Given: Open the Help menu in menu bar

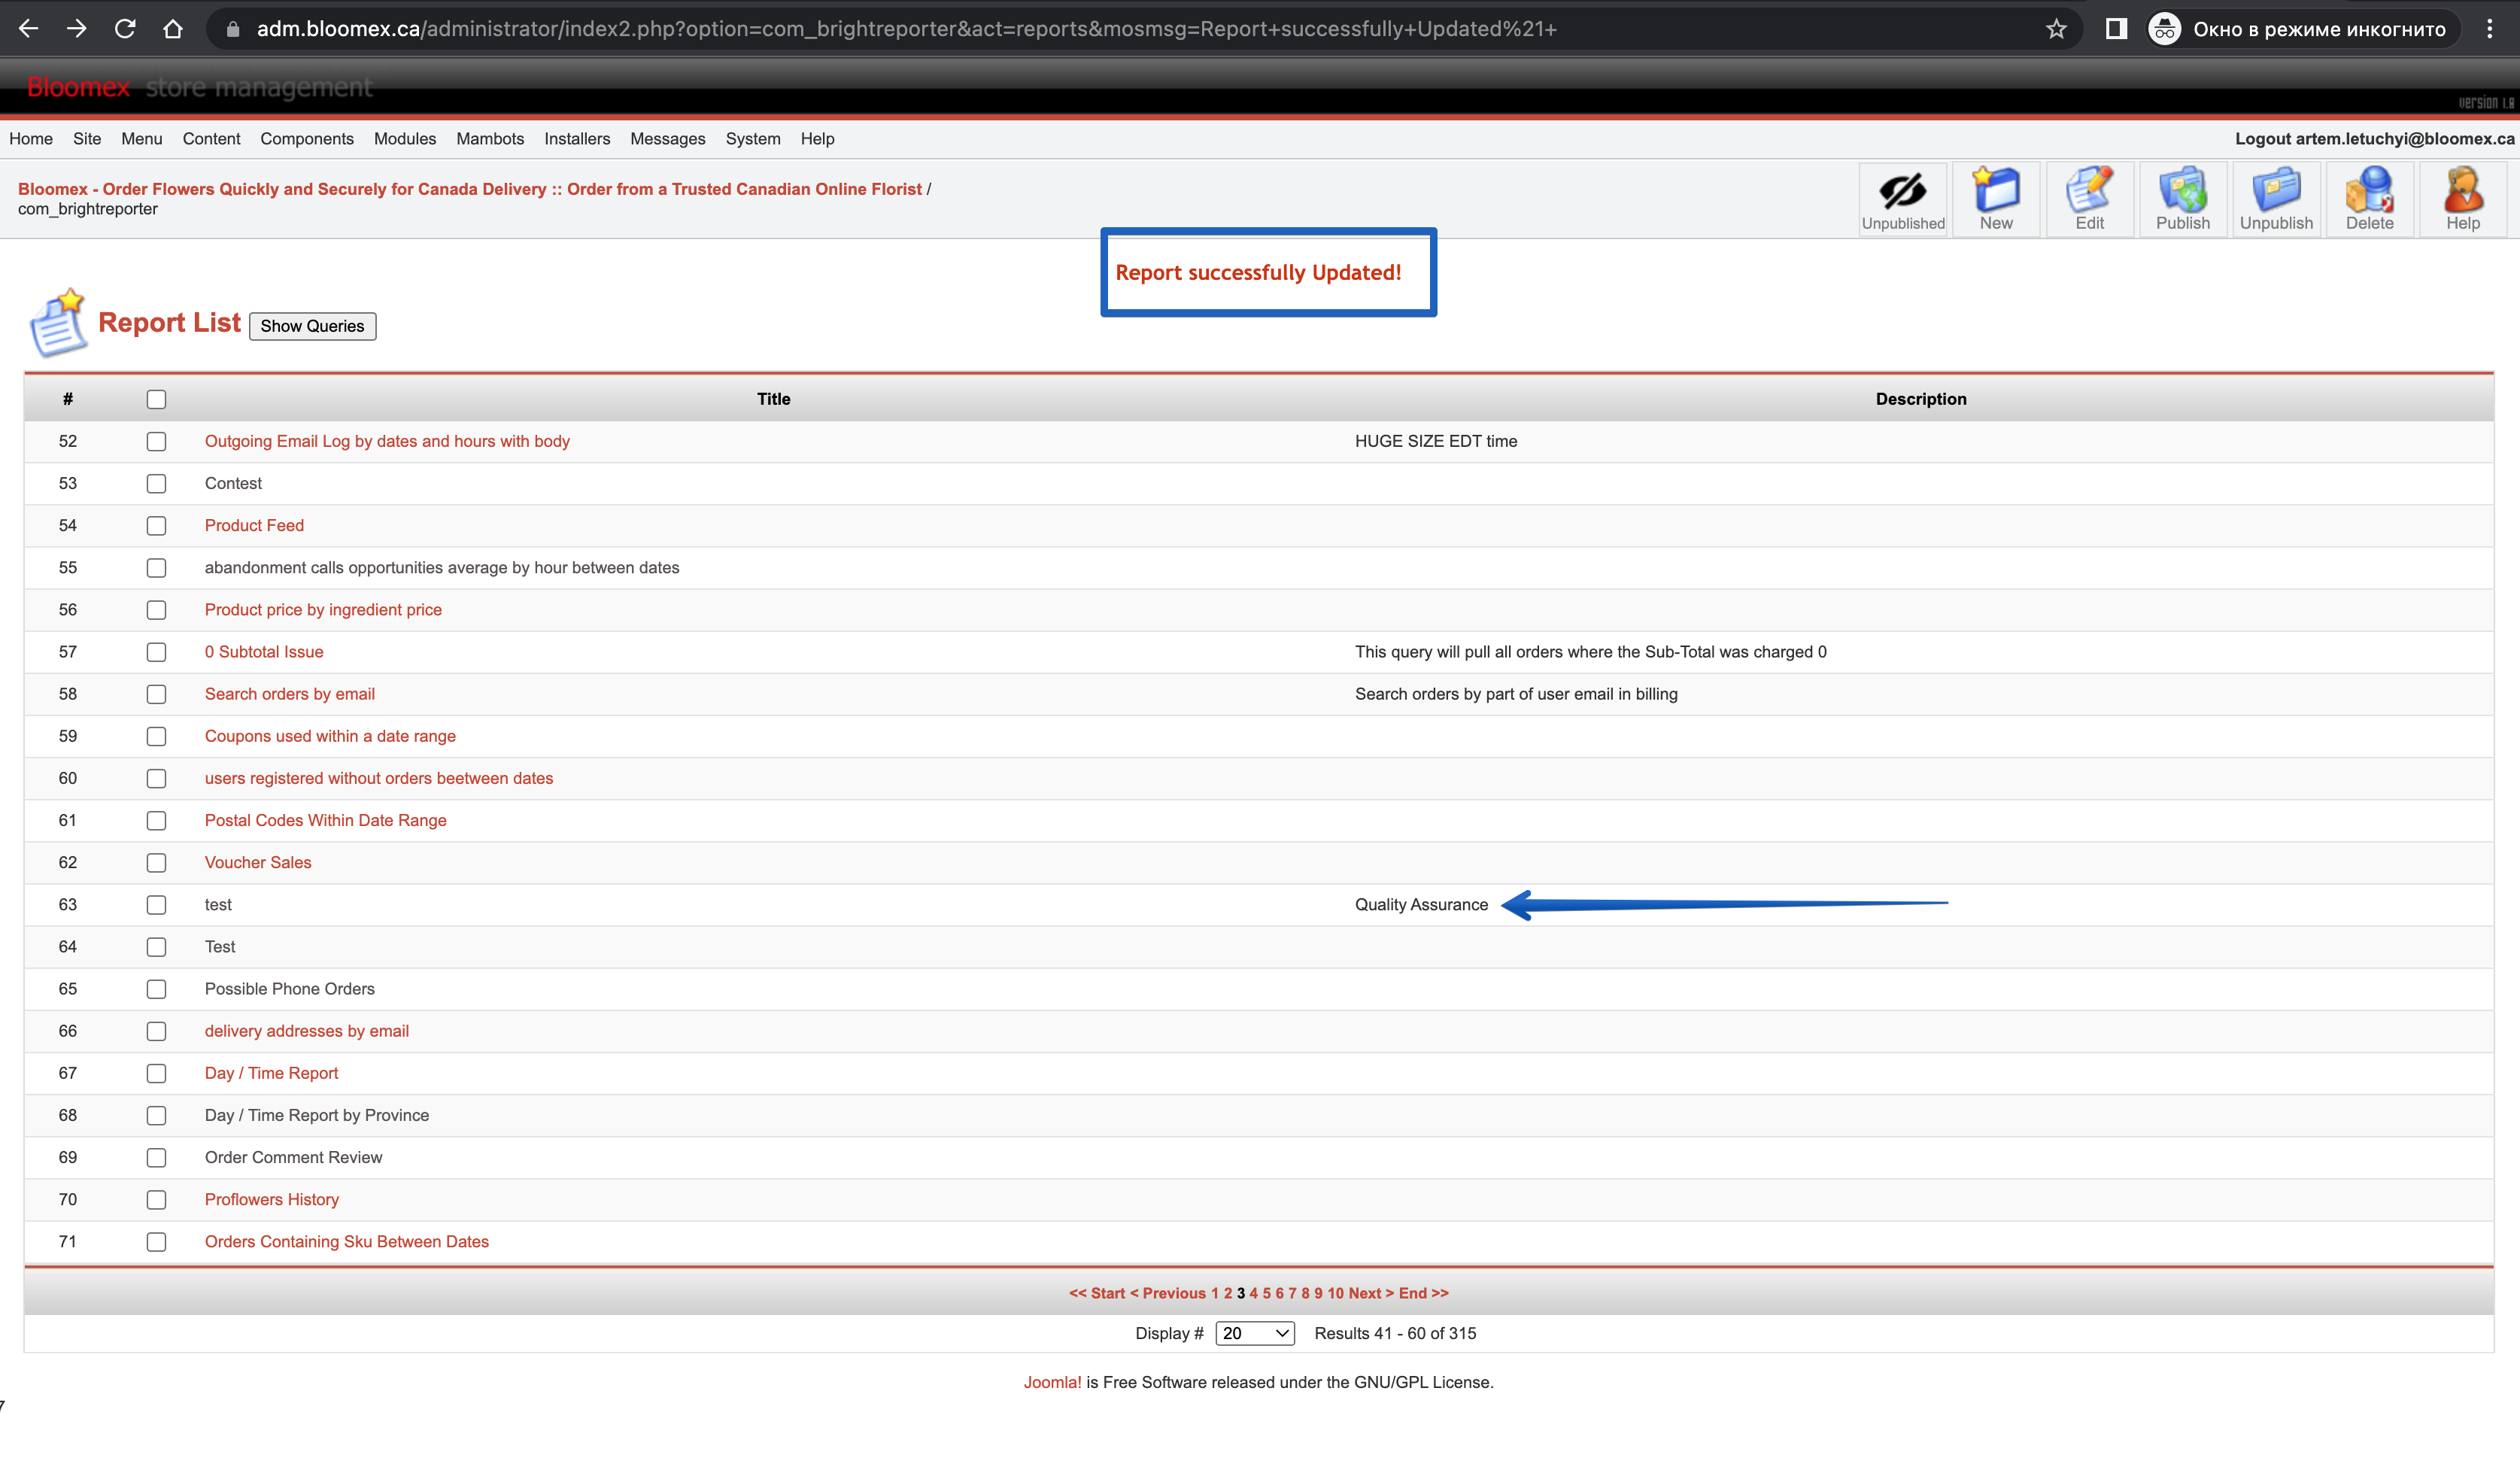Looking at the screenshot, I should click(x=817, y=139).
